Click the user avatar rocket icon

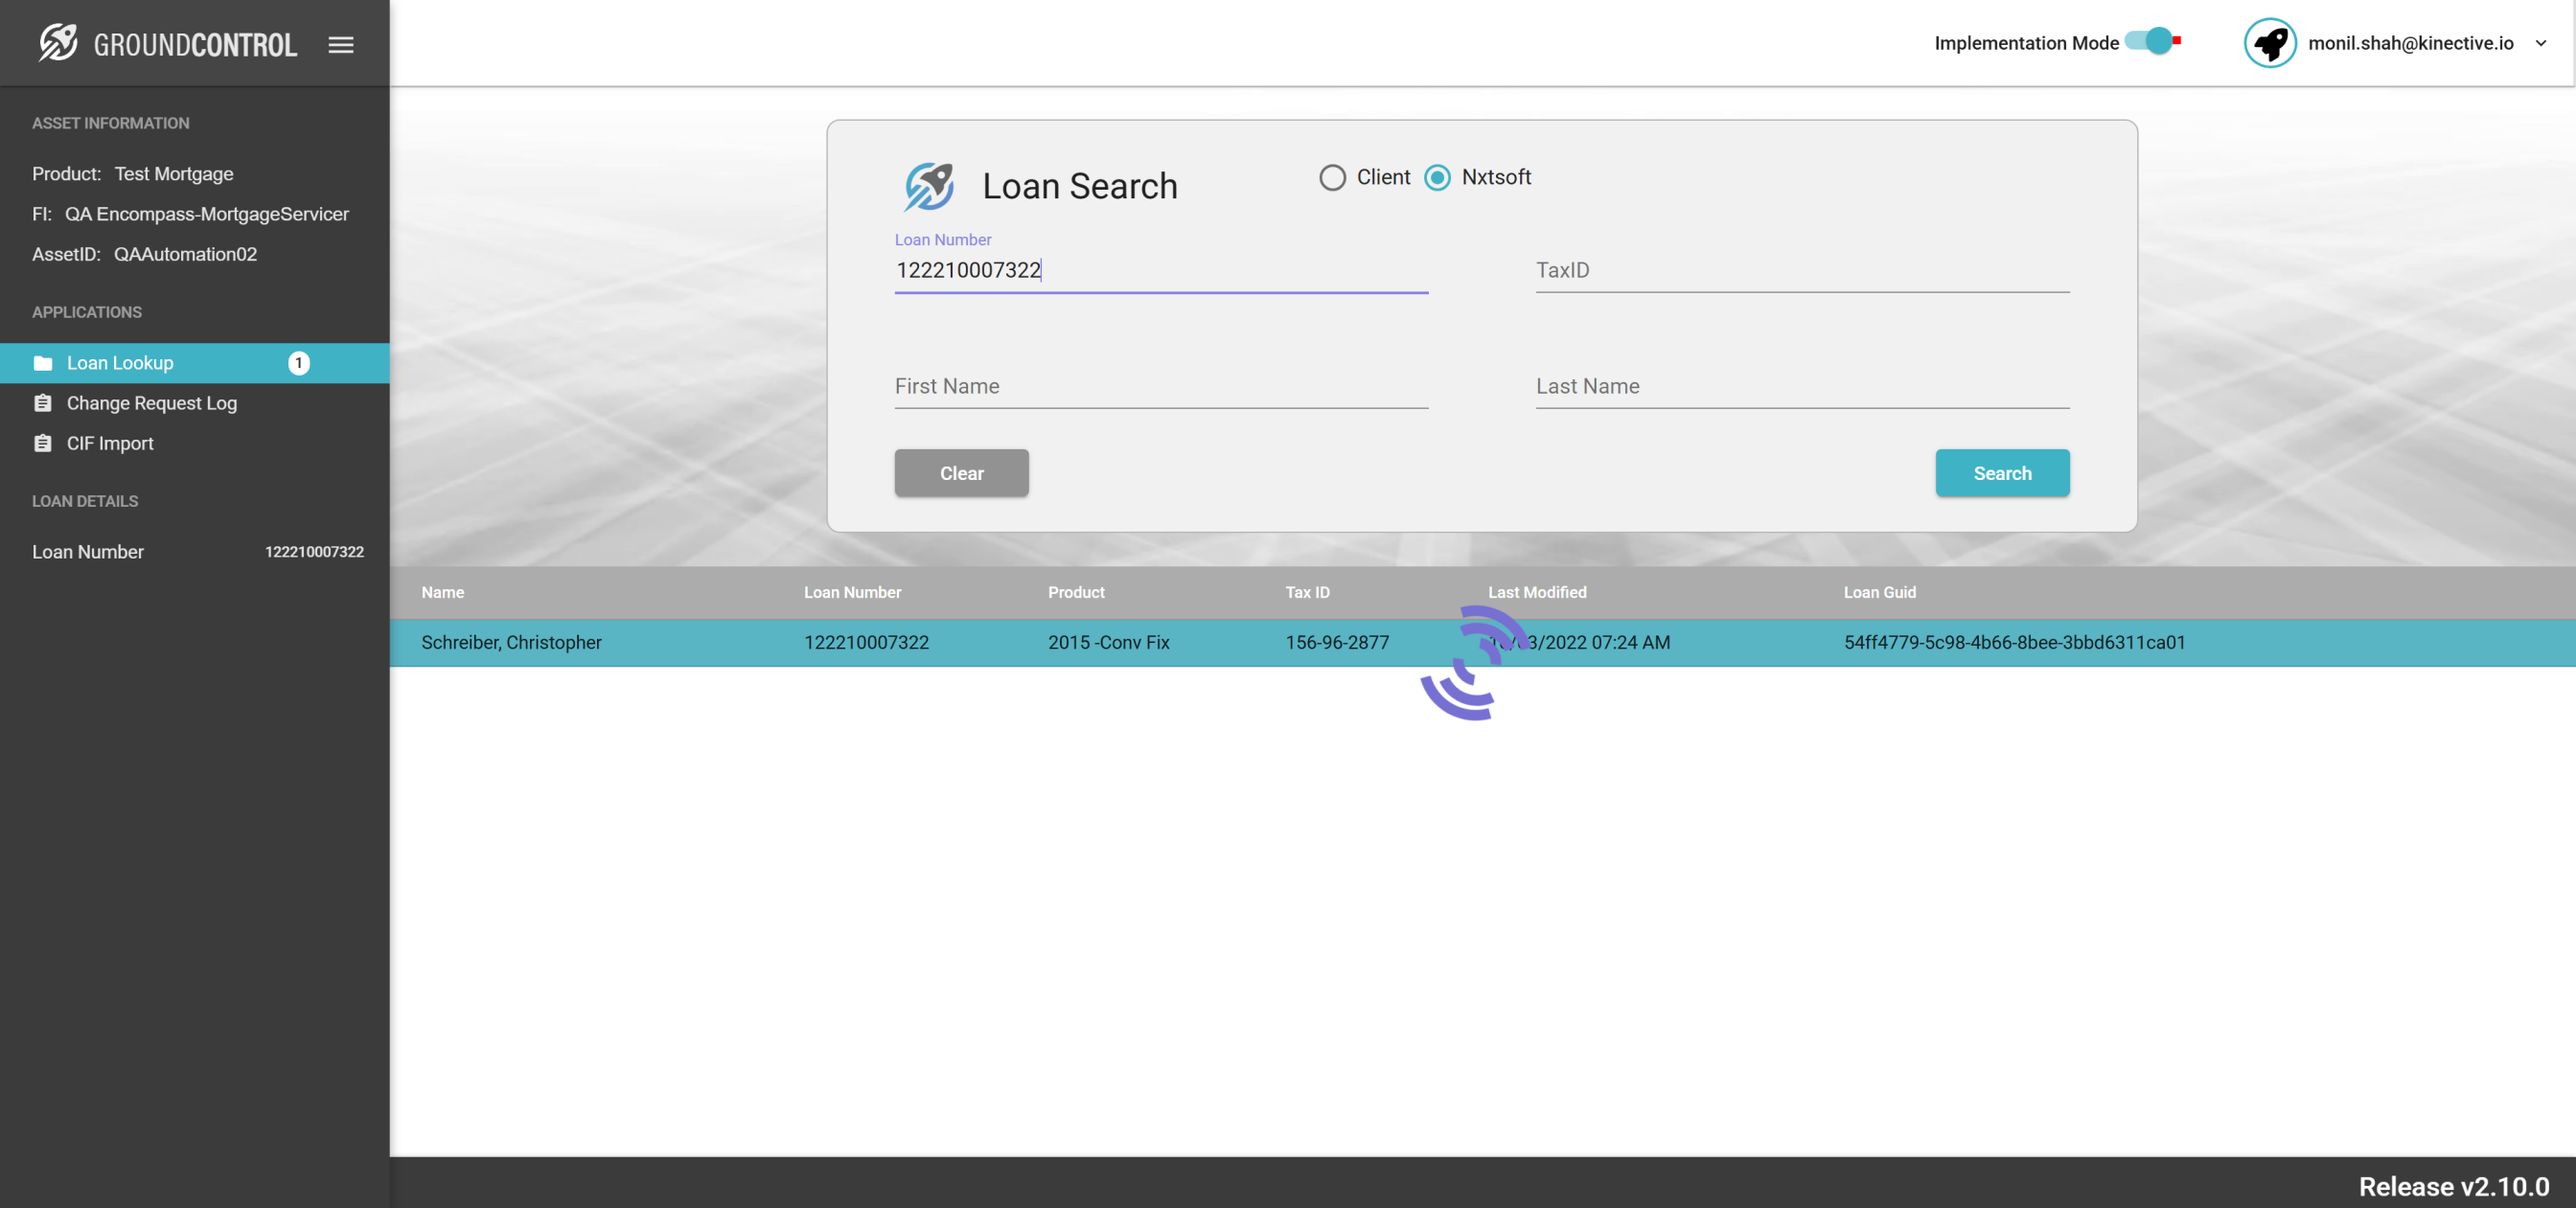2269,43
